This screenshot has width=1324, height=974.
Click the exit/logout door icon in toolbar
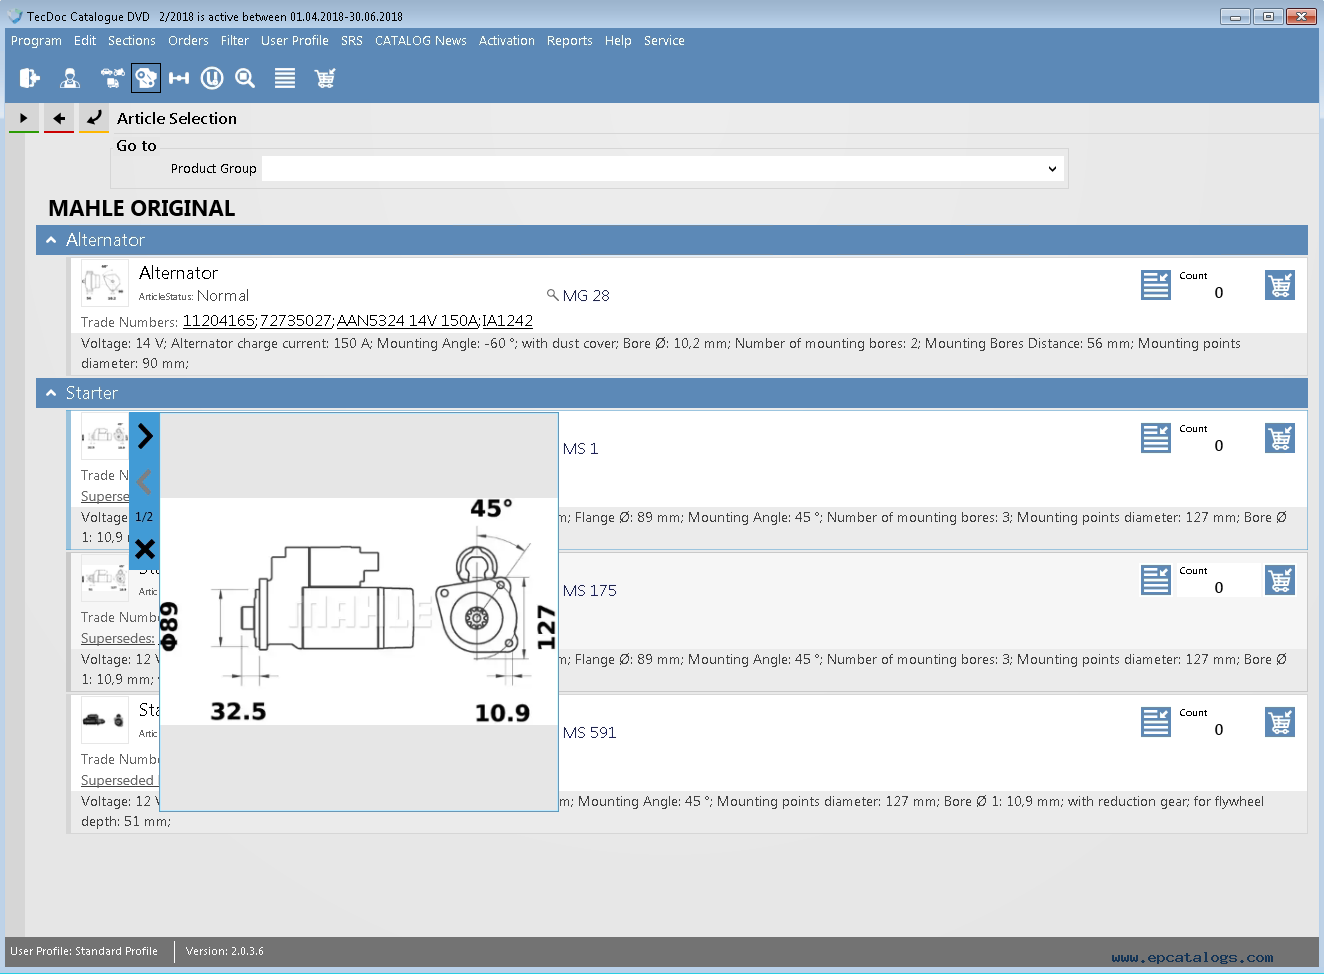[x=29, y=78]
